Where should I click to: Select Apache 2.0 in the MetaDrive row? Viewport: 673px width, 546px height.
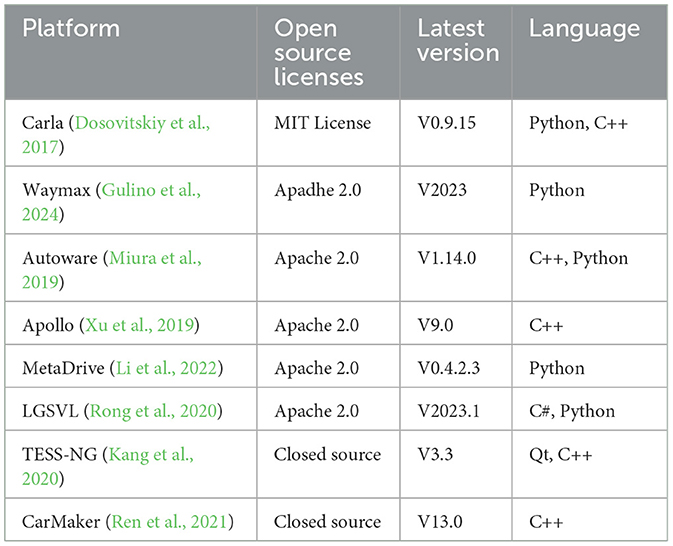(x=317, y=368)
